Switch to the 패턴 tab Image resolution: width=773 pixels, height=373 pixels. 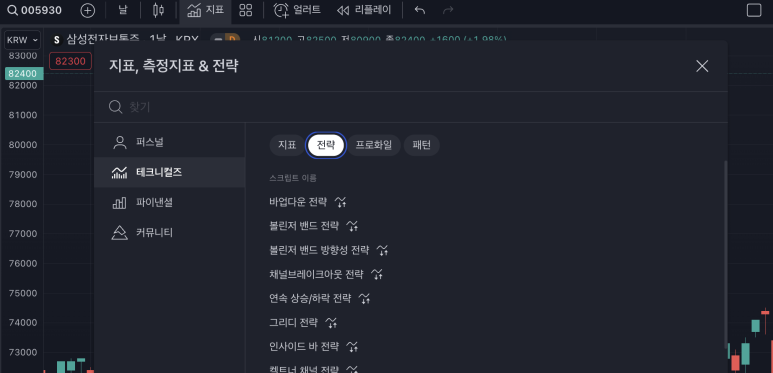[422, 145]
